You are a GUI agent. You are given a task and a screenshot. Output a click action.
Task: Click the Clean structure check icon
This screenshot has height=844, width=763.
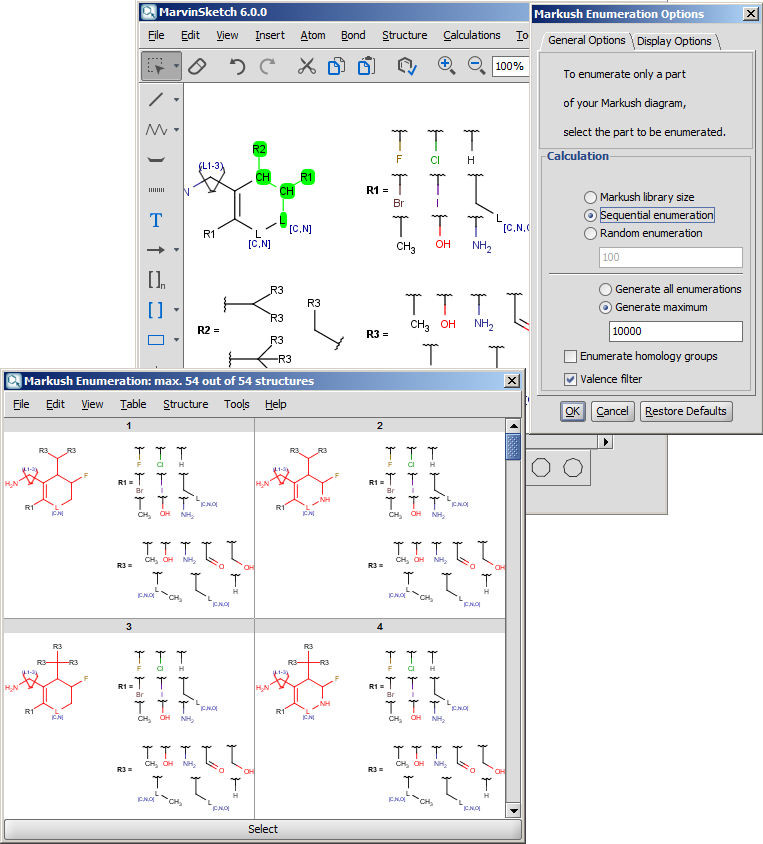(x=406, y=66)
